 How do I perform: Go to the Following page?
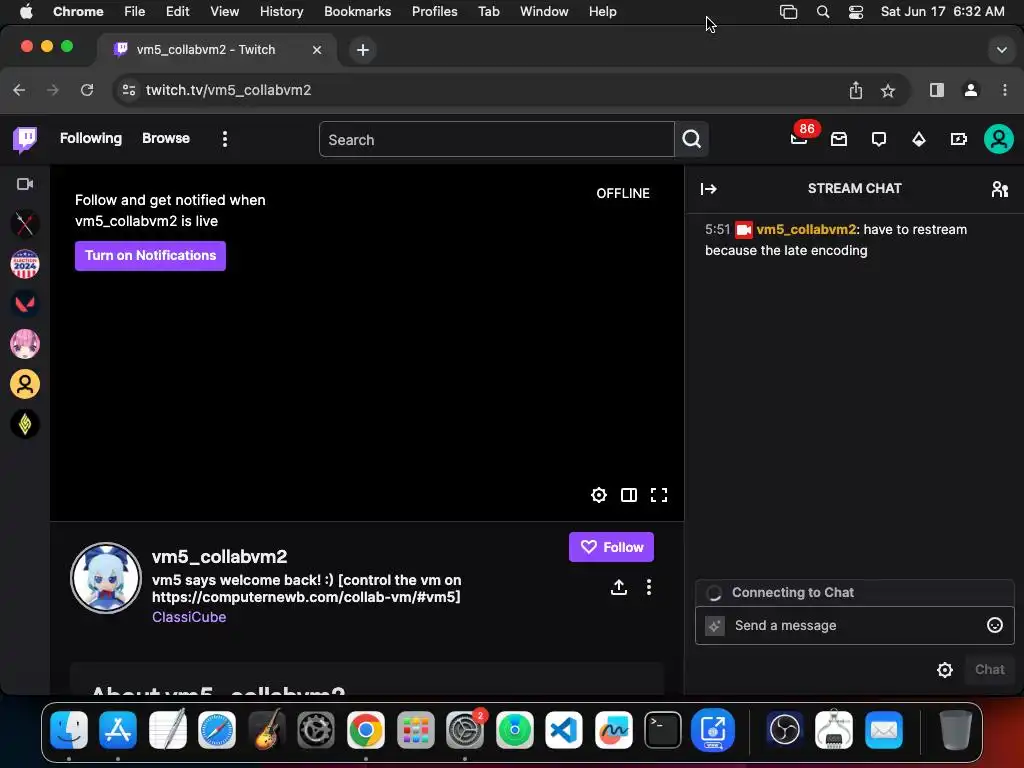click(x=91, y=138)
